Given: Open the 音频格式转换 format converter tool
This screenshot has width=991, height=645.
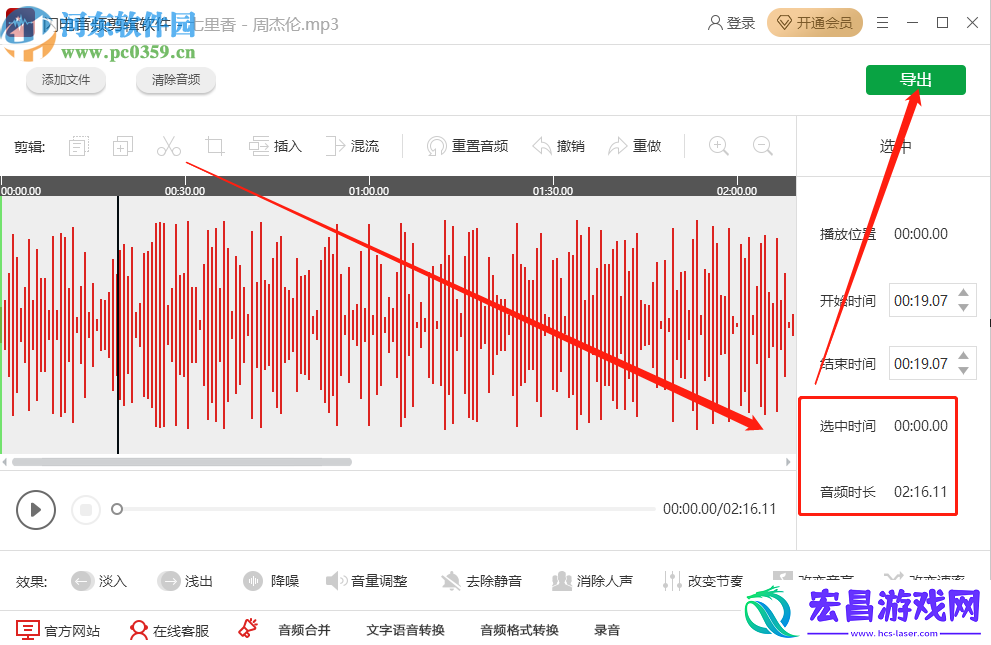Looking at the screenshot, I should pos(519,630).
